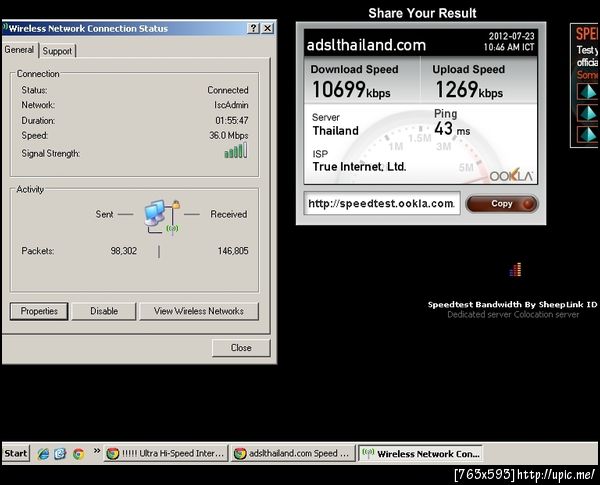Click the Dedicated server Colocation server text
Image resolution: width=600 pixels, height=485 pixels.
[513, 315]
